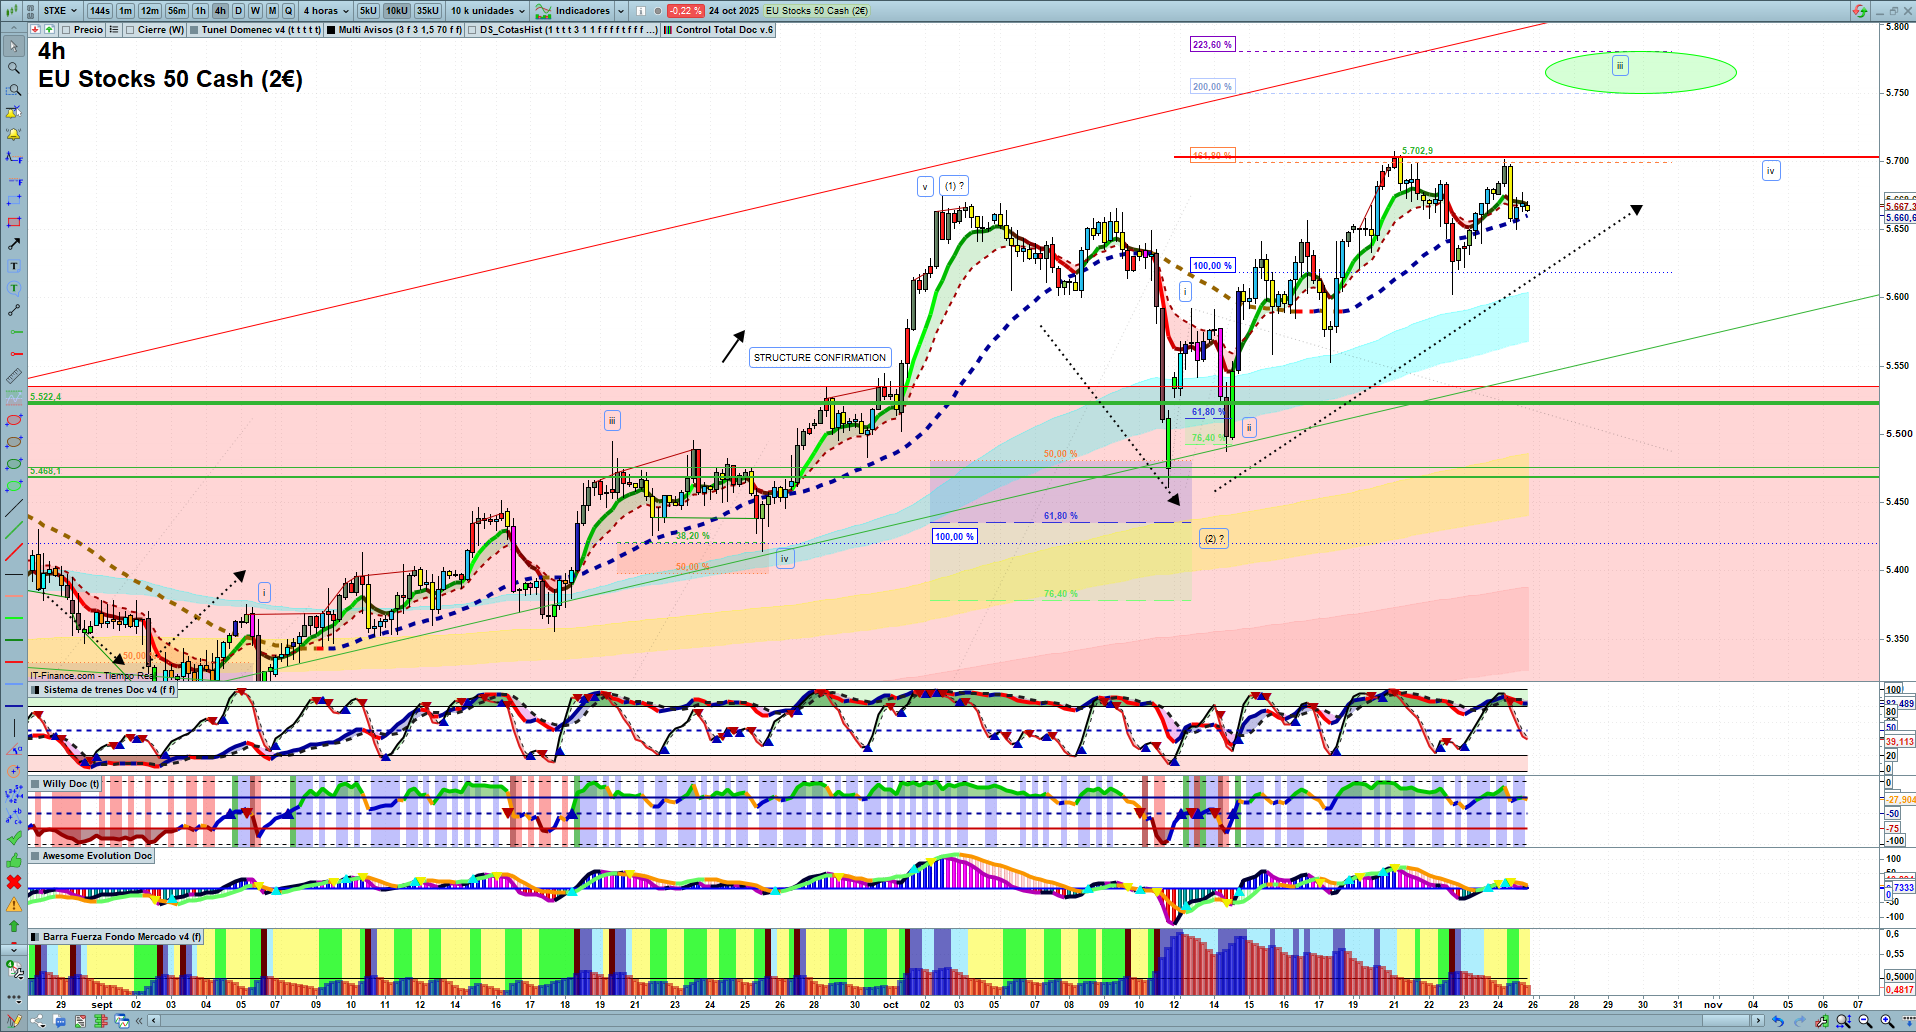Select the ruler measurement tool
The height and width of the screenshot is (1032, 1916).
point(14,376)
